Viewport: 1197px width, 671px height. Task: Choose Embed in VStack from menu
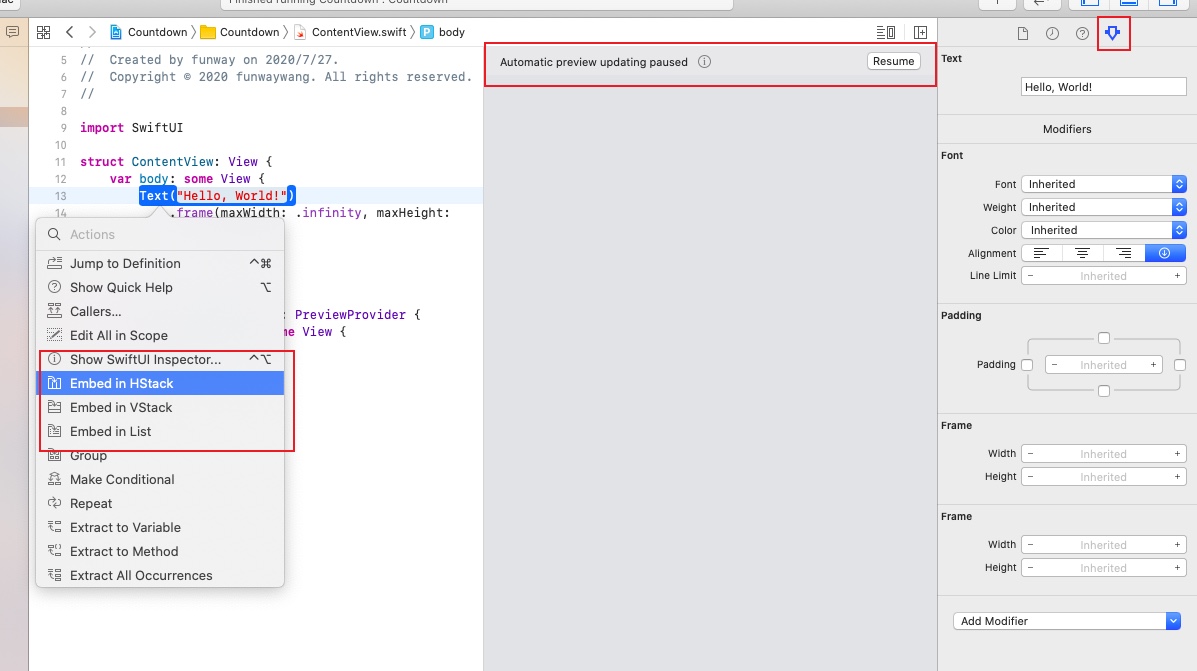[121, 407]
